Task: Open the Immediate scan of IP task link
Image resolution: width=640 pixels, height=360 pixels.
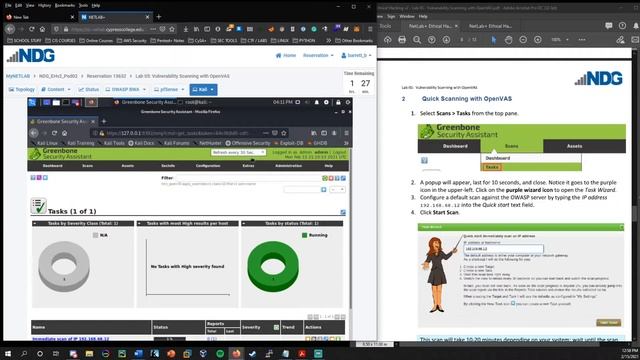Action: click(71, 339)
